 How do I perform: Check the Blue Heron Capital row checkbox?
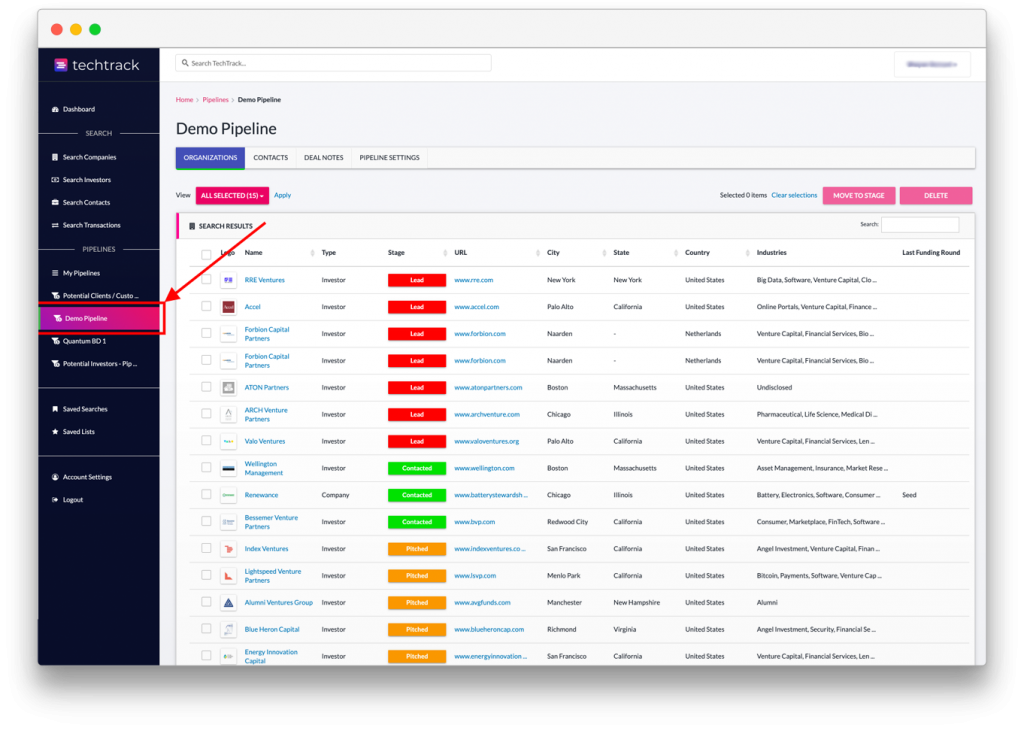click(206, 629)
